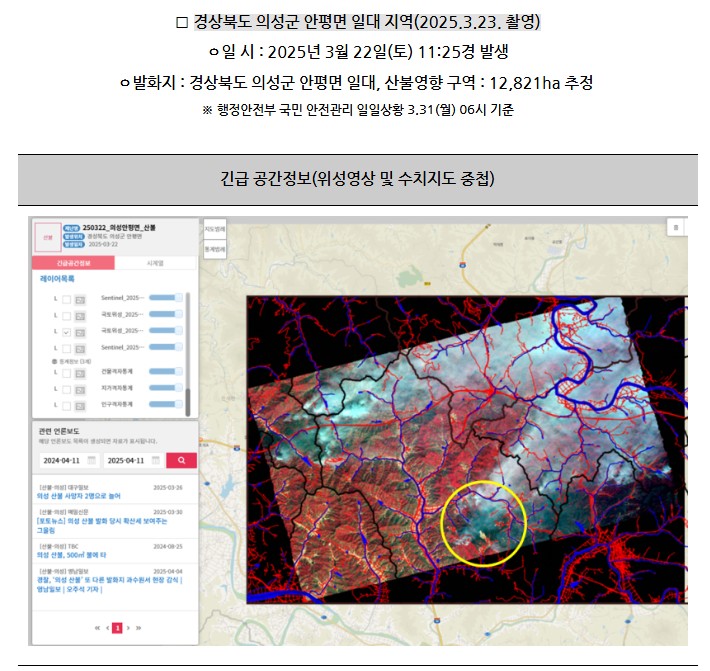The image size is (710, 671).
Task: Click the 산불 thumbnail box in header
Action: tap(47, 236)
